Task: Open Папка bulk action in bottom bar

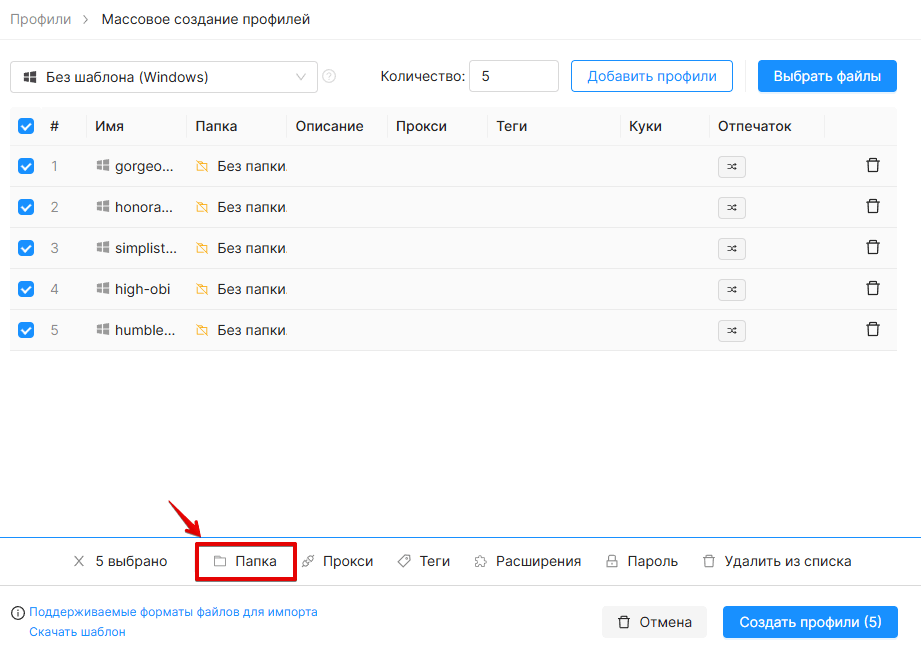Action: pyautogui.click(x=245, y=562)
